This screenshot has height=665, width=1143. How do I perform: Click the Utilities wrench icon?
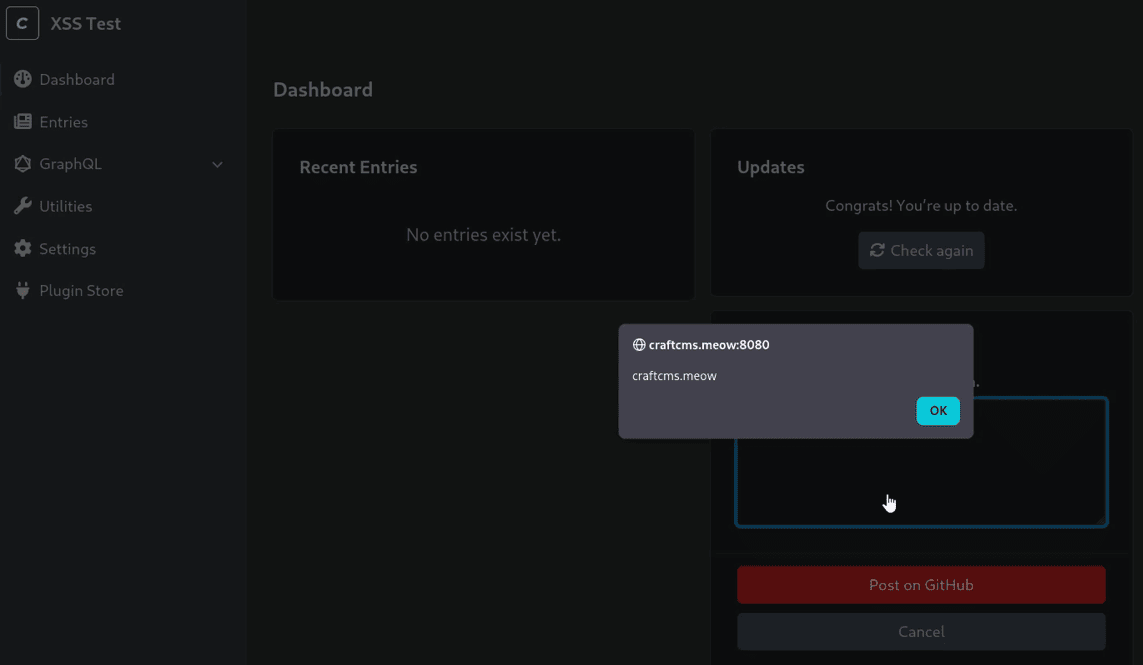coord(23,206)
